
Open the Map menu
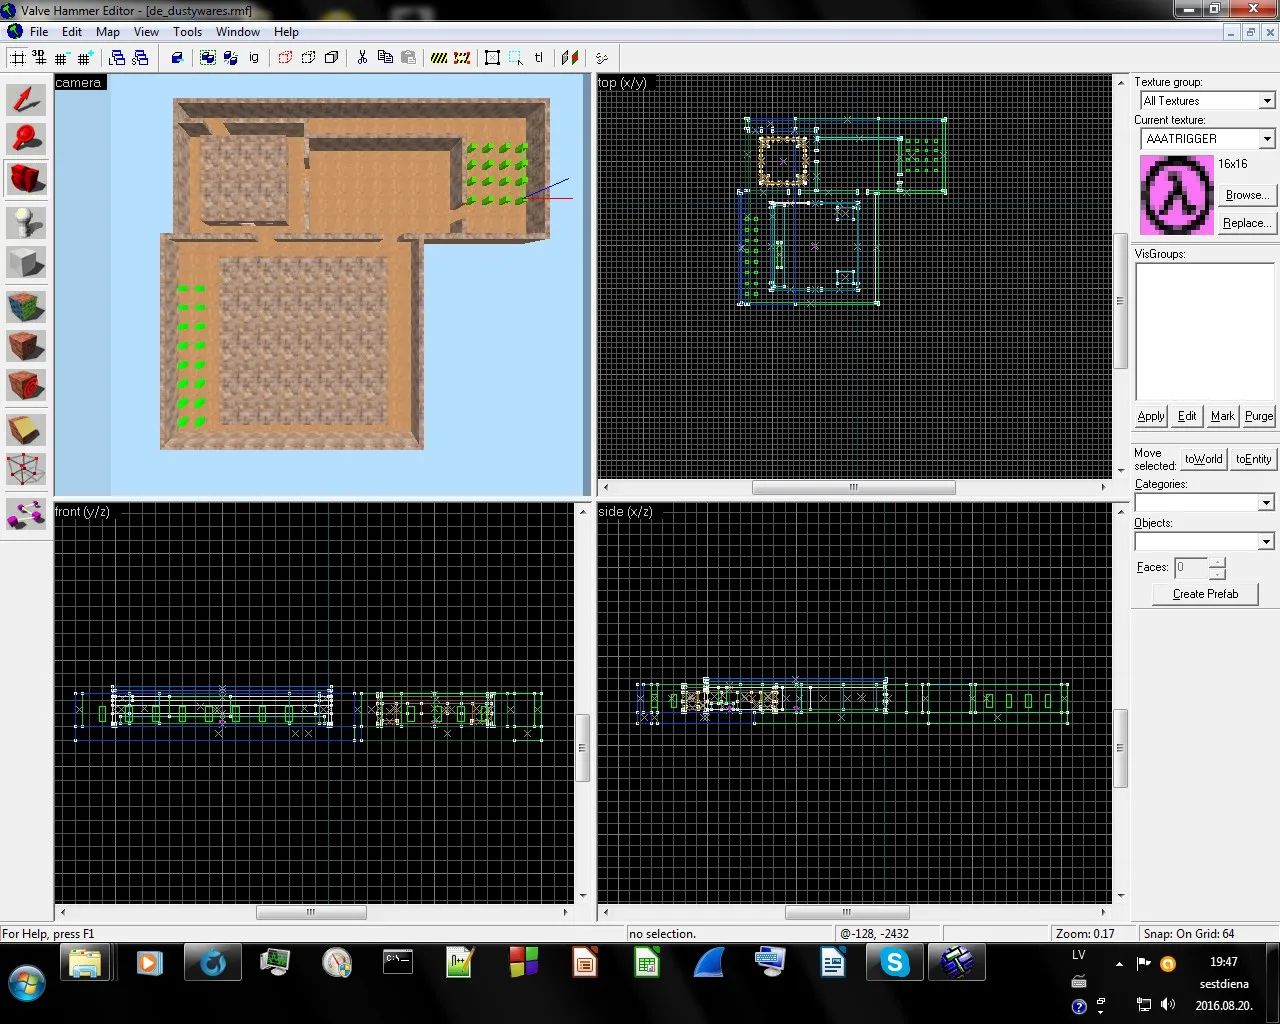pos(108,32)
